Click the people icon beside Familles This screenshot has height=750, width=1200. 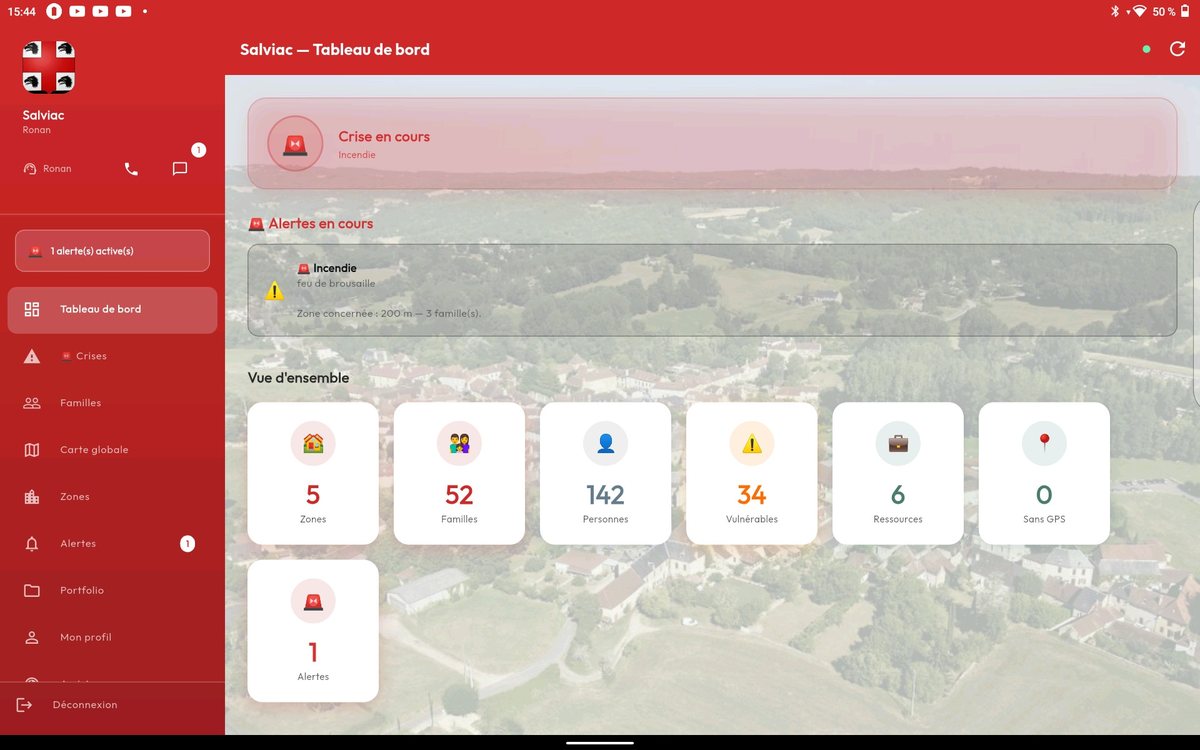pyautogui.click(x=32, y=403)
